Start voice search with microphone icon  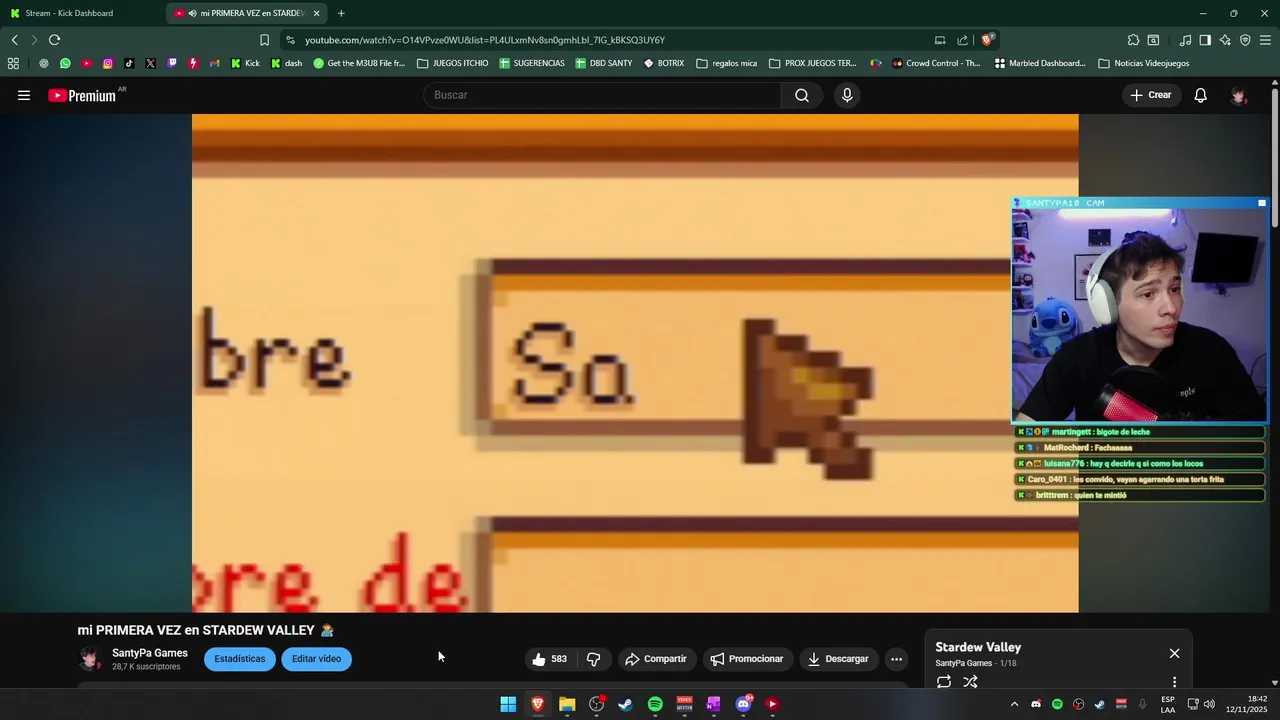pyautogui.click(x=847, y=95)
